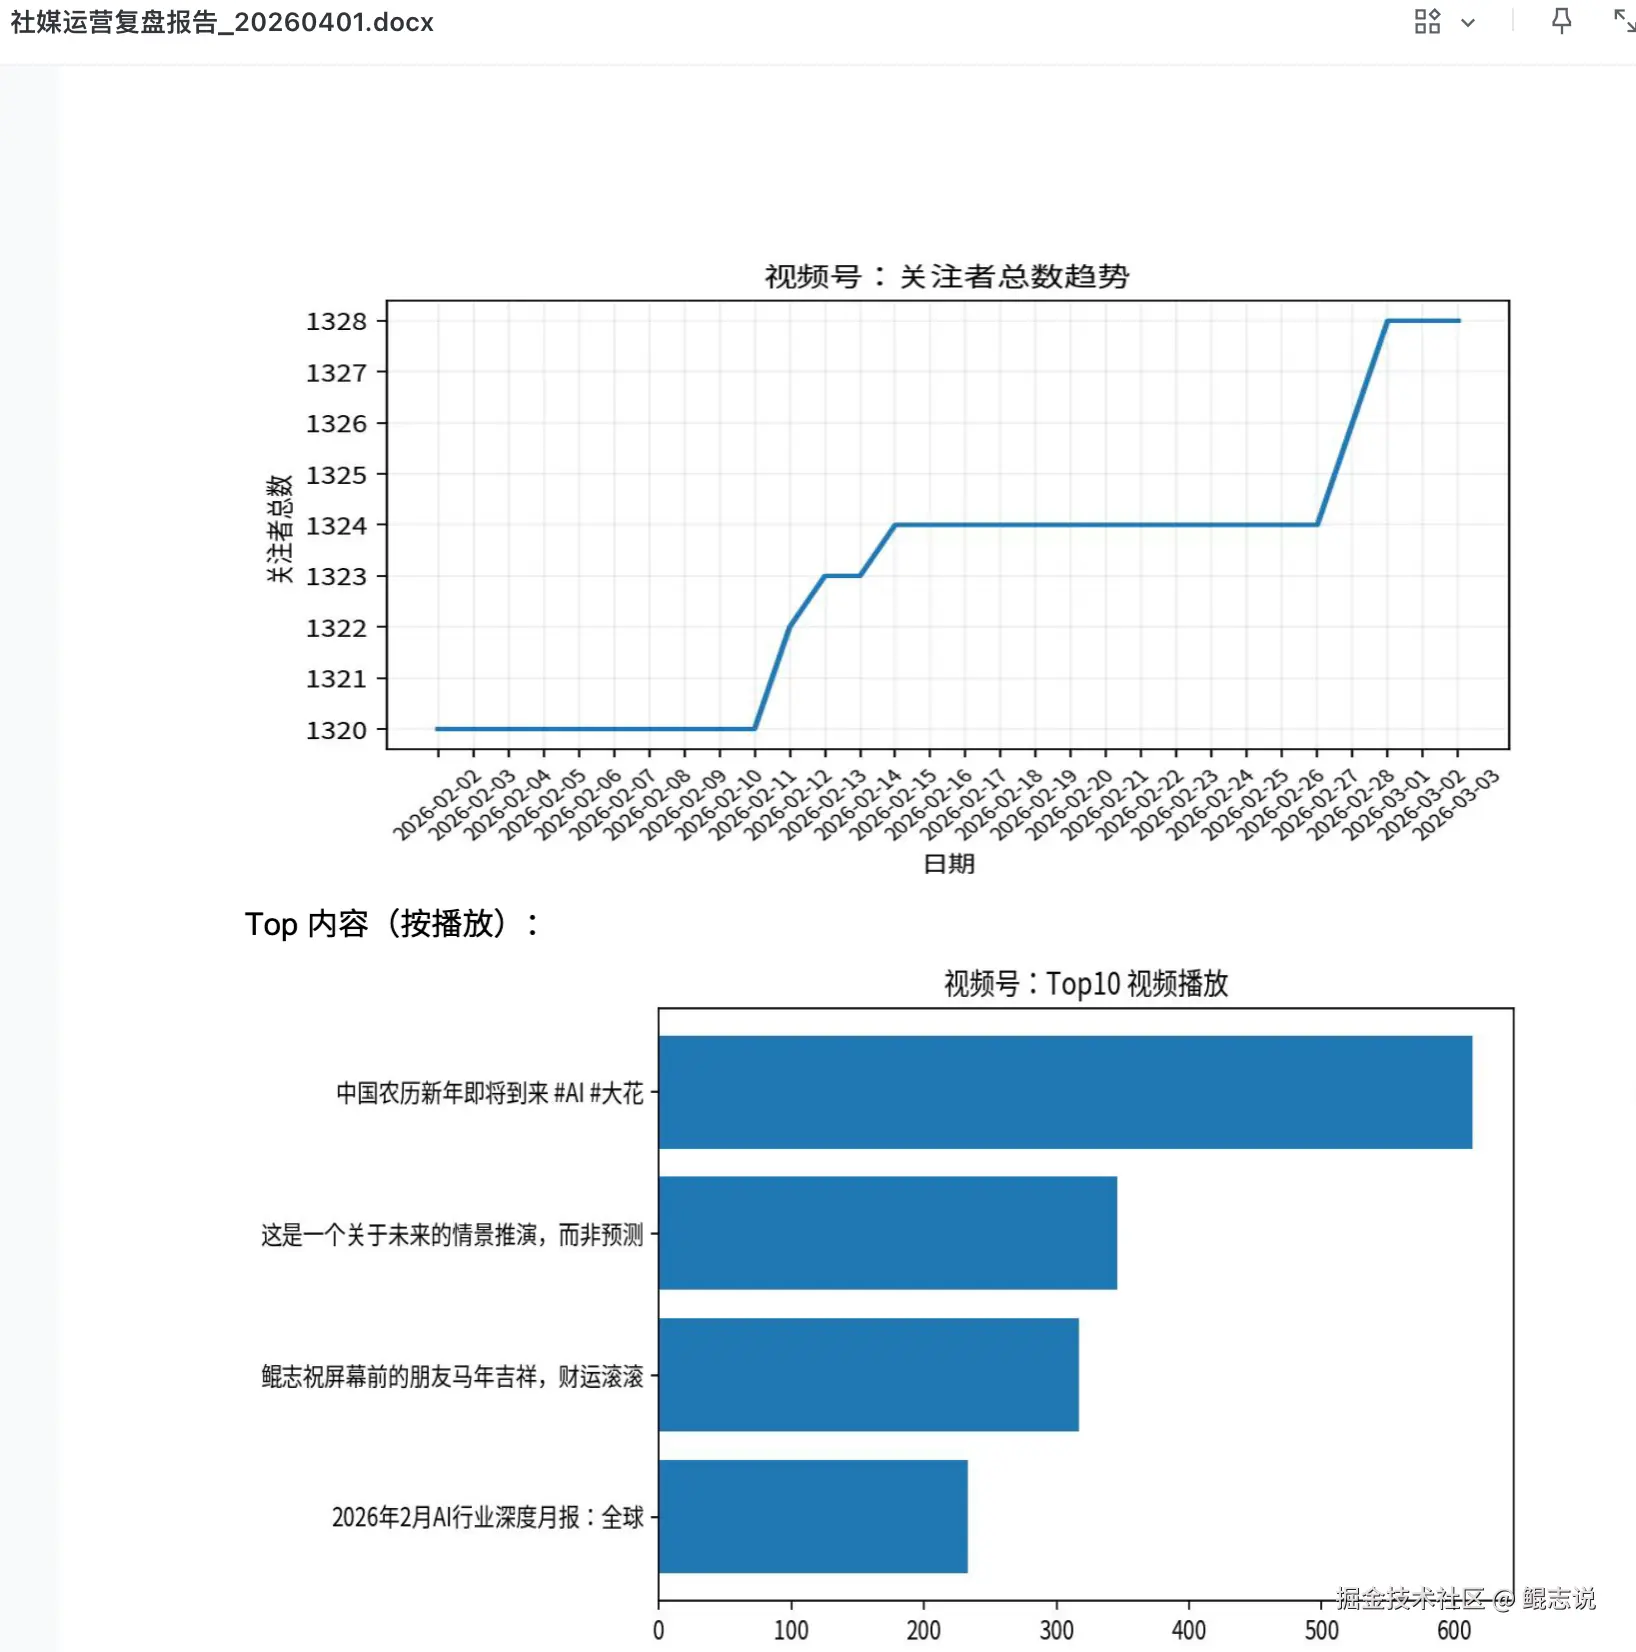Click the chart title 视频号：Top10 视频播放
1636x1652 pixels.
pyautogui.click(x=1086, y=984)
